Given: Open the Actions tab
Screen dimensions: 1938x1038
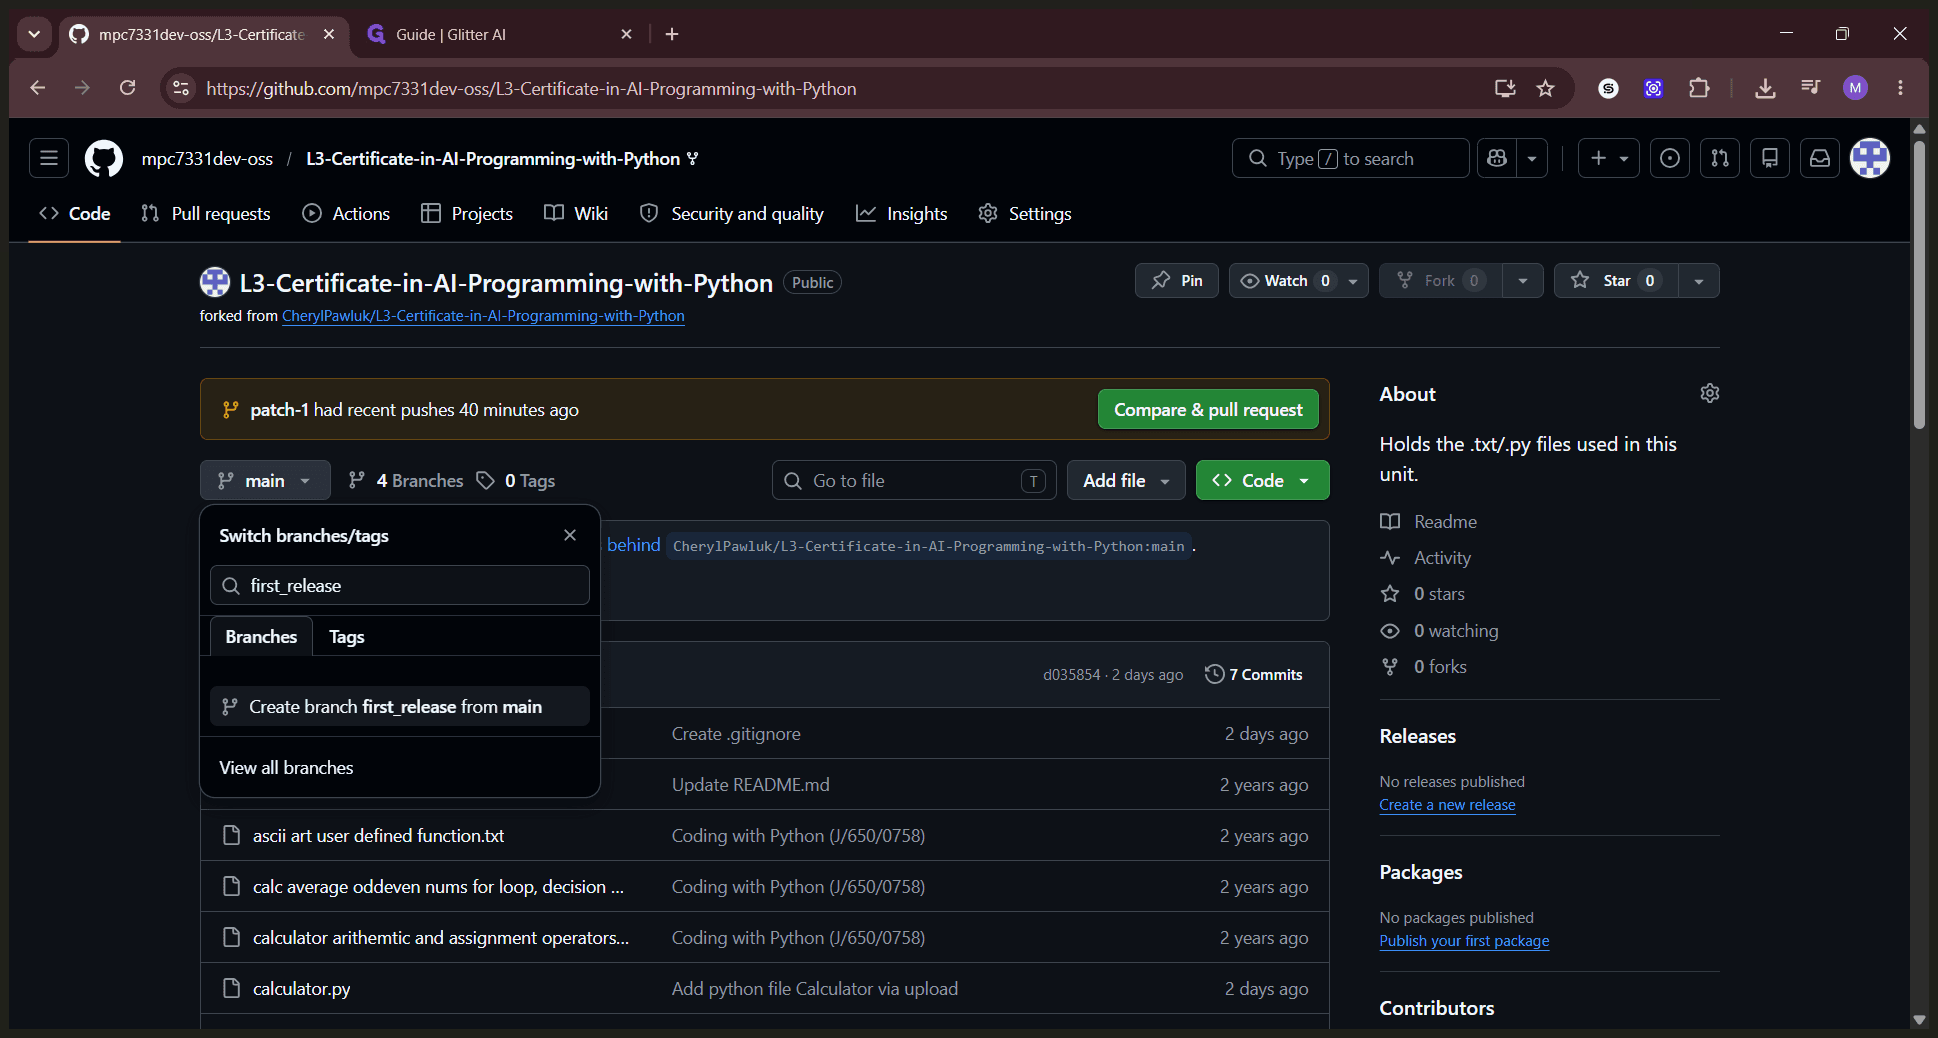Looking at the screenshot, I should (x=346, y=213).
